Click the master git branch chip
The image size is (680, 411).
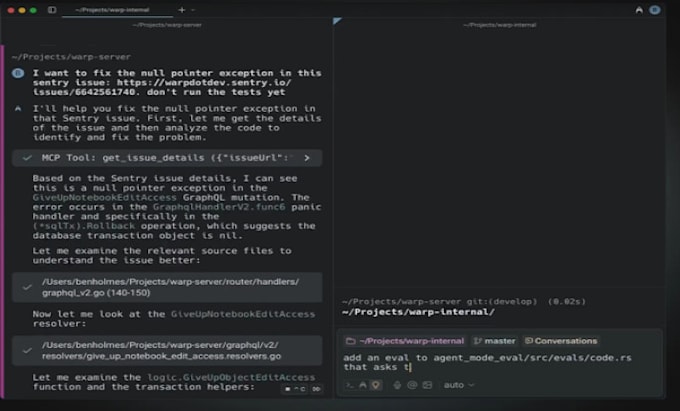495,341
